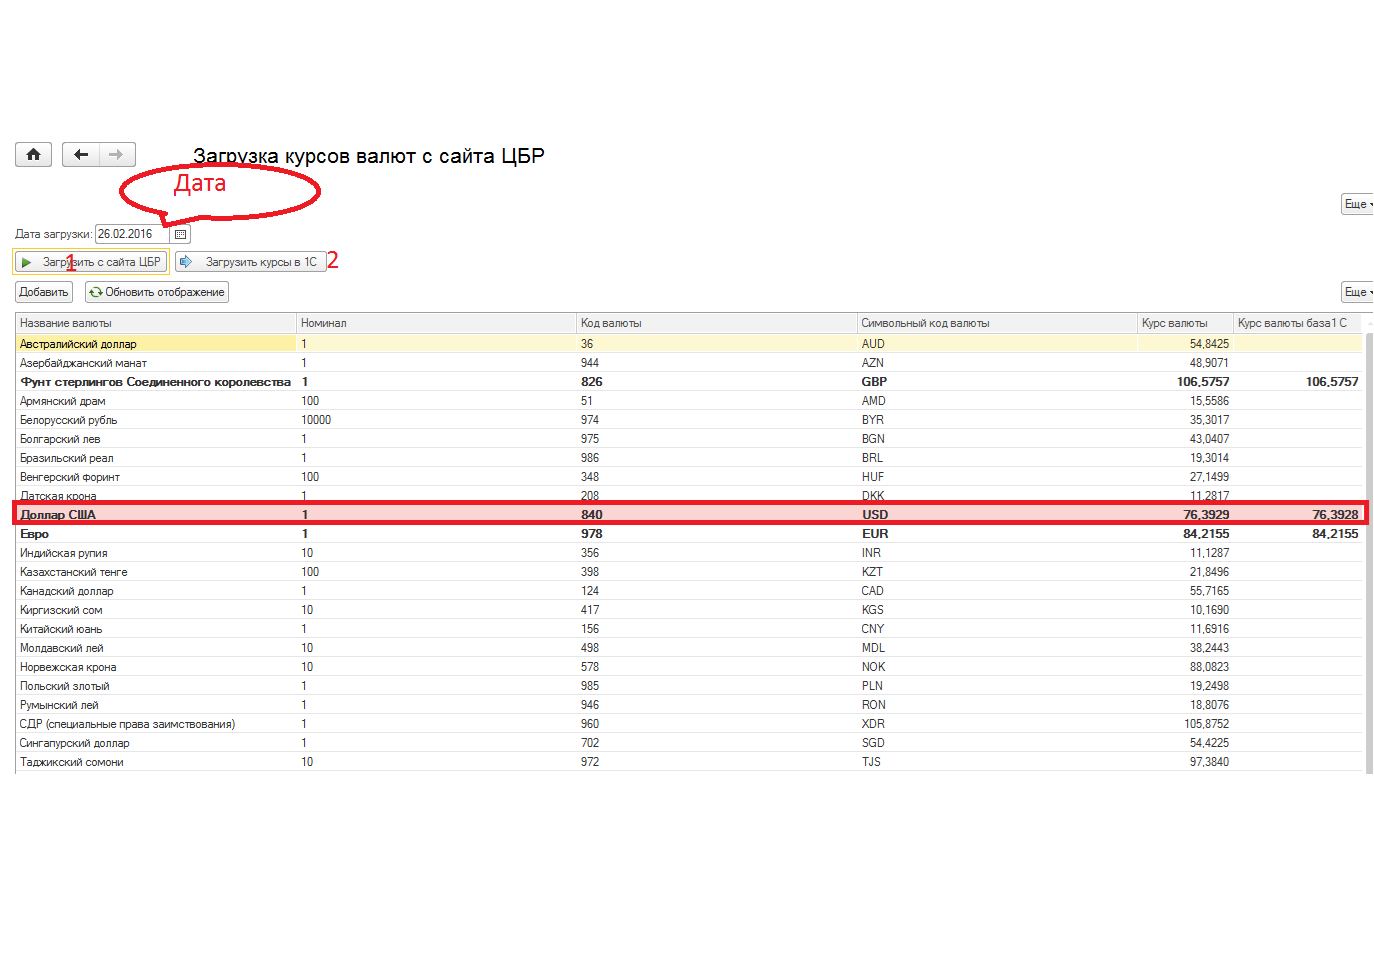This screenshot has height=978, width=1374.
Task: Select 'Фунт стерлингов Соединенного королевства' row
Action: pos(689,382)
